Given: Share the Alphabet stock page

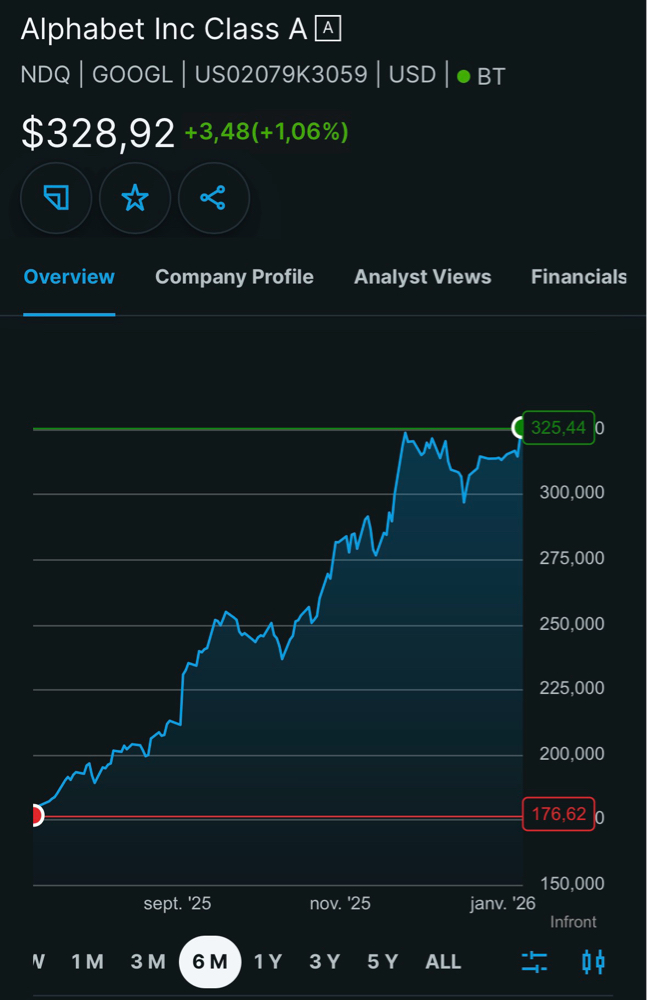Looking at the screenshot, I should (213, 198).
